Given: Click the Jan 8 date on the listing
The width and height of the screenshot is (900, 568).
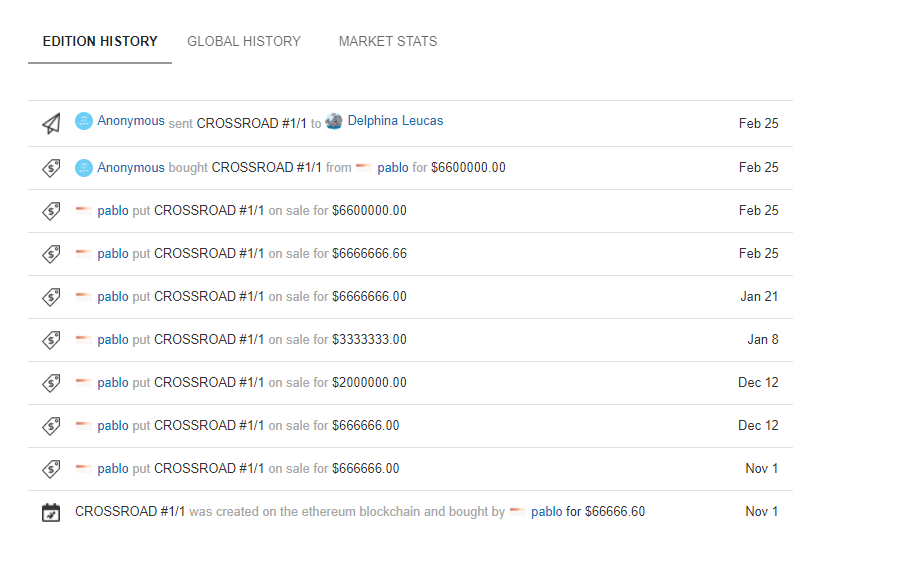Looking at the screenshot, I should pyautogui.click(x=762, y=340).
